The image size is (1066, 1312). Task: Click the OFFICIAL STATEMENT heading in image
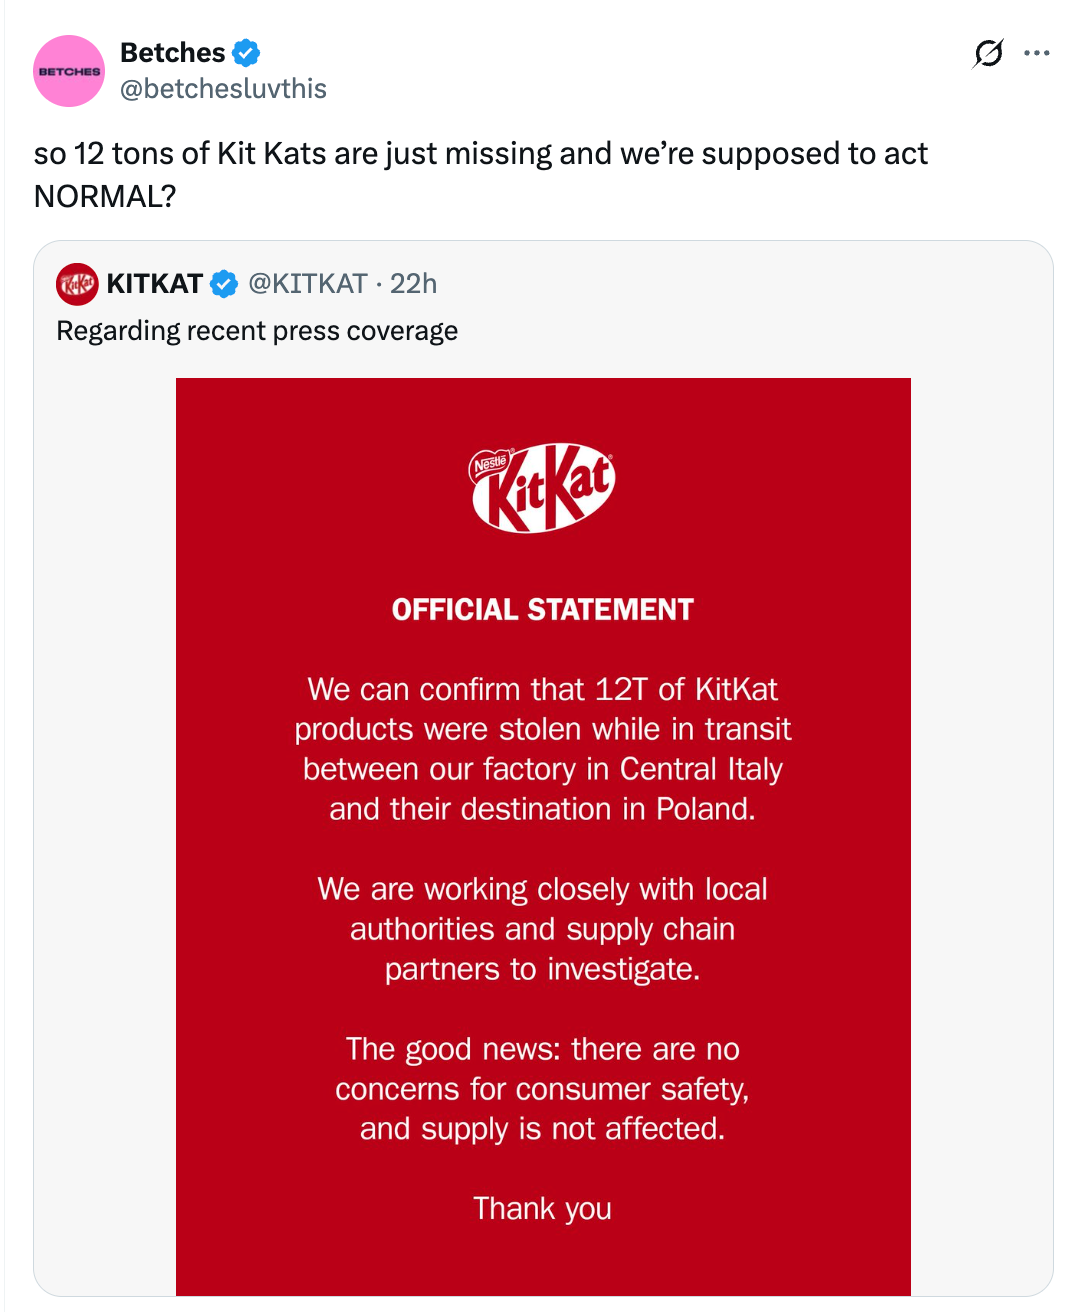coord(541,608)
